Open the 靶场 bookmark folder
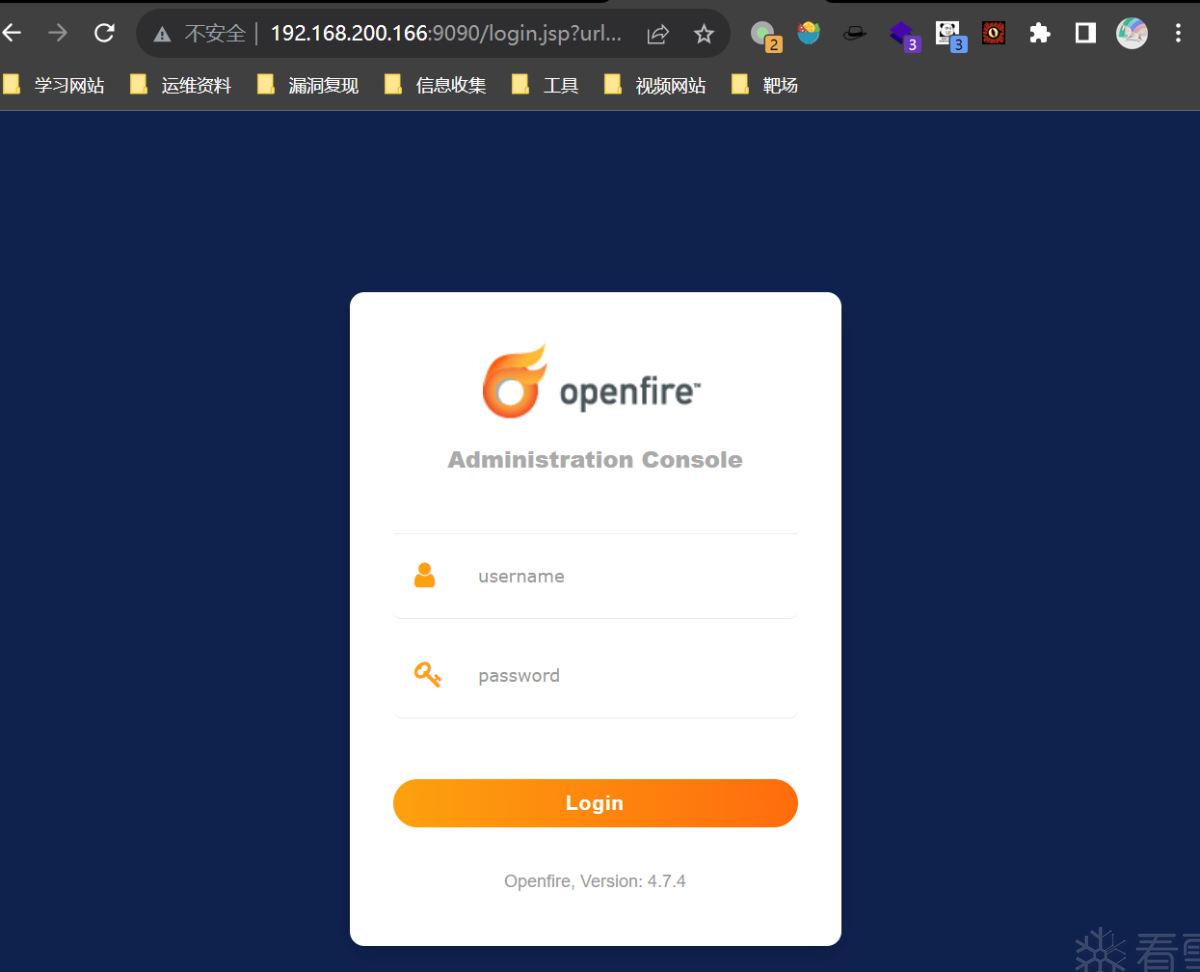This screenshot has width=1200, height=972. coord(765,85)
